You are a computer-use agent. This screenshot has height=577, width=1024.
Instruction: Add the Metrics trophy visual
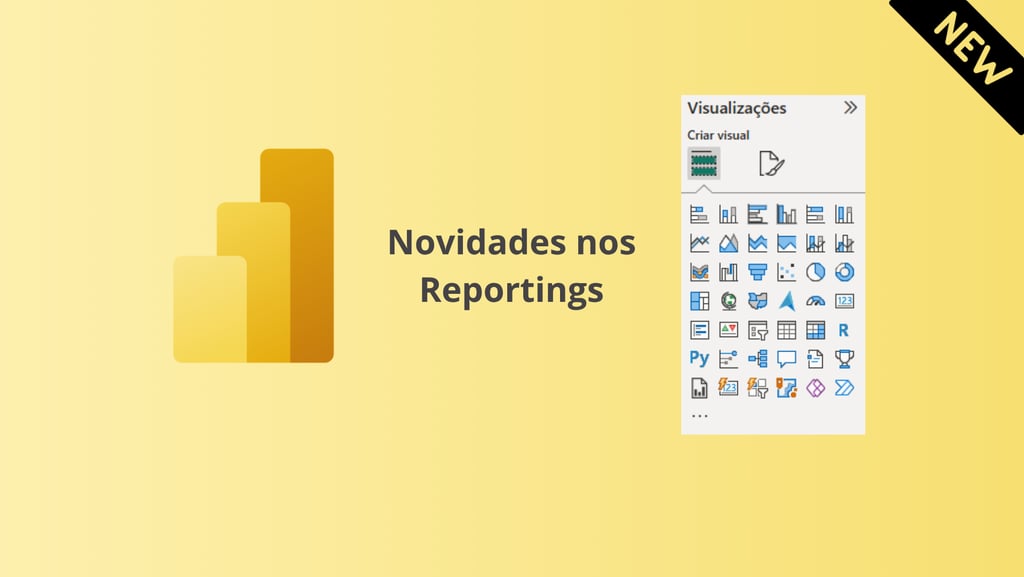[x=844, y=359]
